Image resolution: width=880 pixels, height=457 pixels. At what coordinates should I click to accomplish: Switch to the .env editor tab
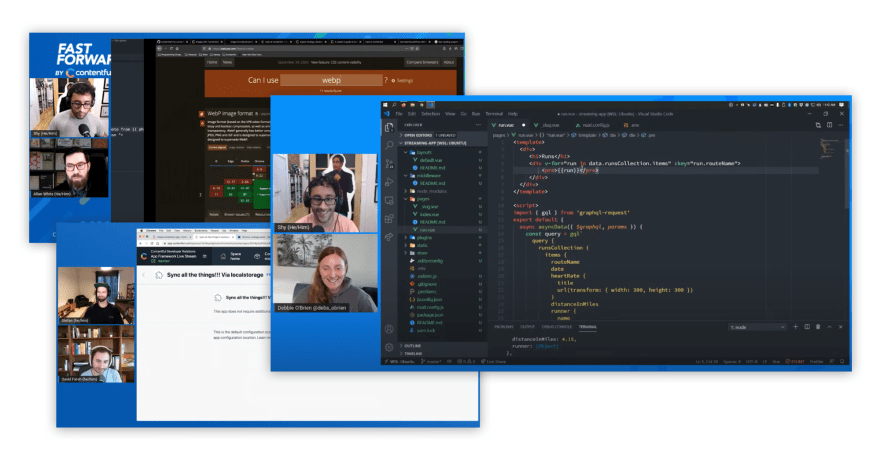click(631, 125)
